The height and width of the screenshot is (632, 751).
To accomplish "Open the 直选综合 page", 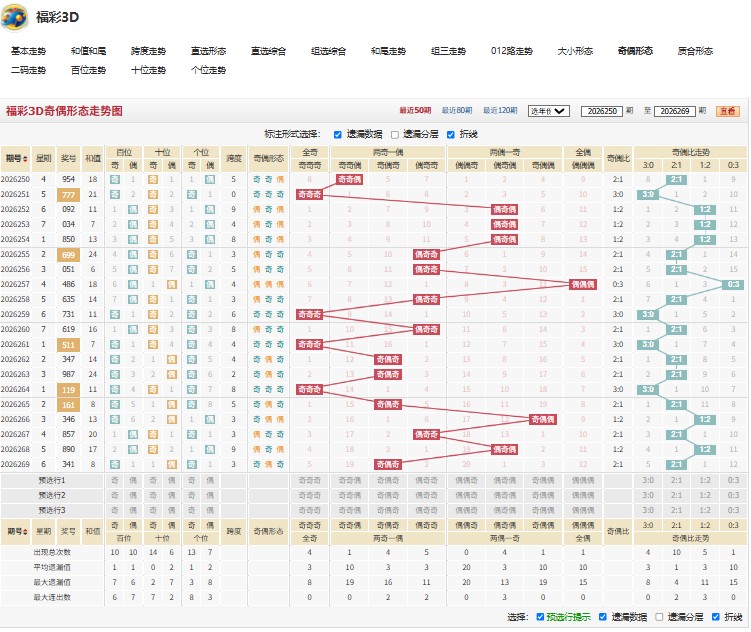I will tap(268, 51).
